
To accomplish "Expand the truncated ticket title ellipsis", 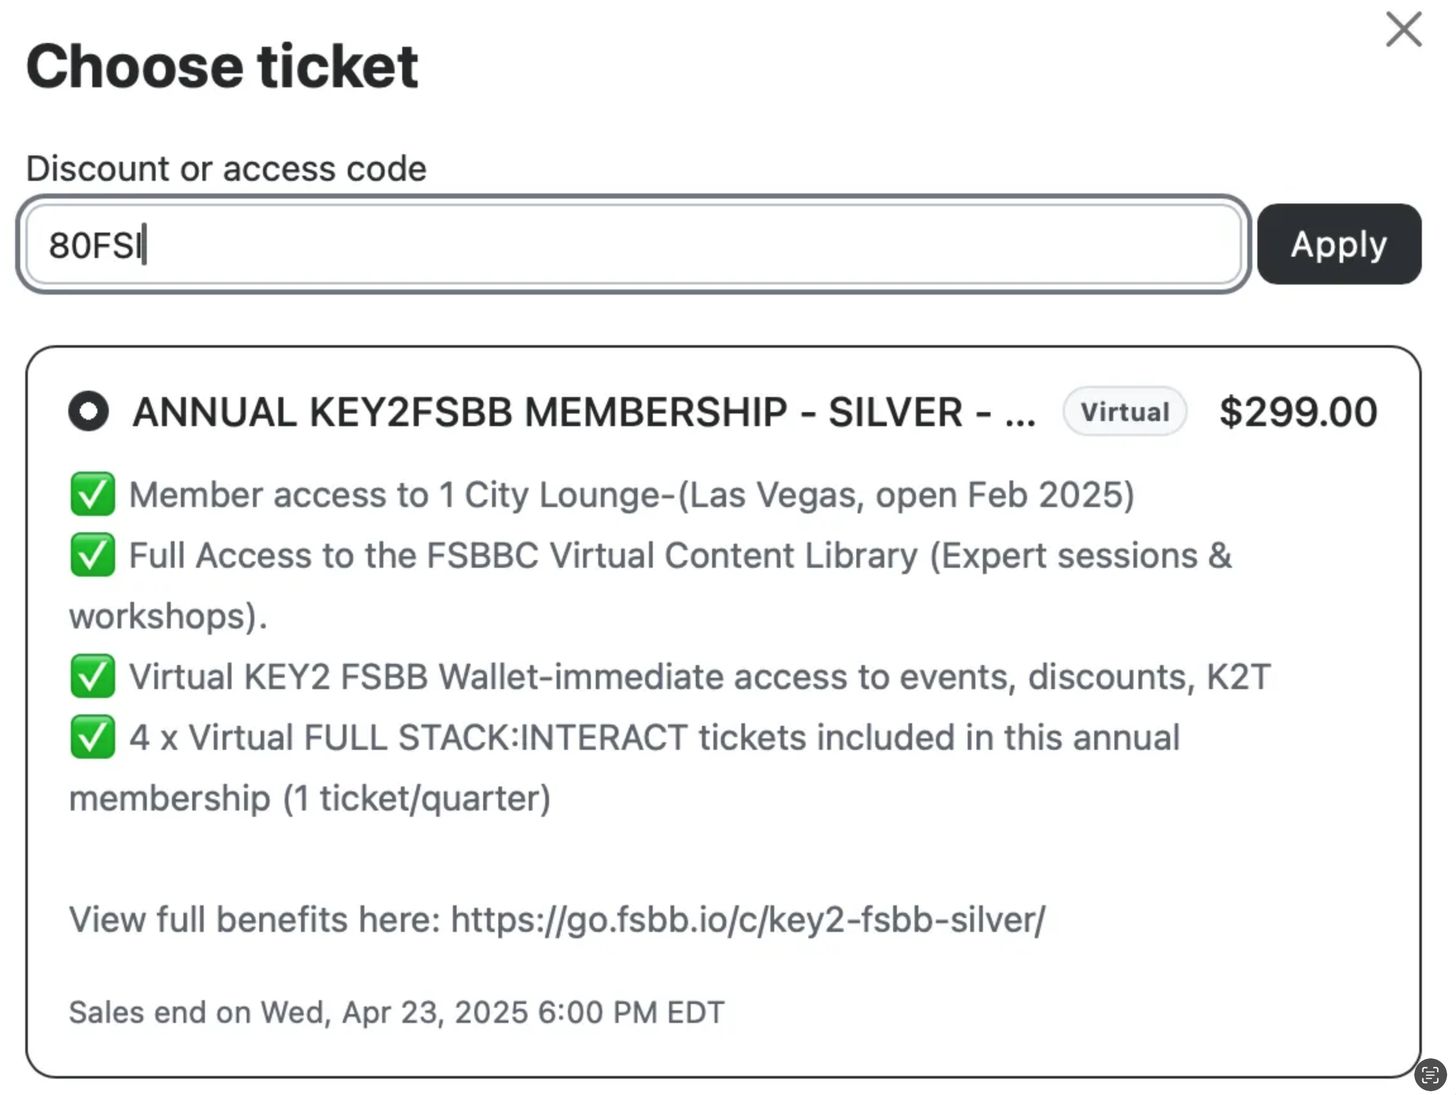I will [x=1020, y=415].
